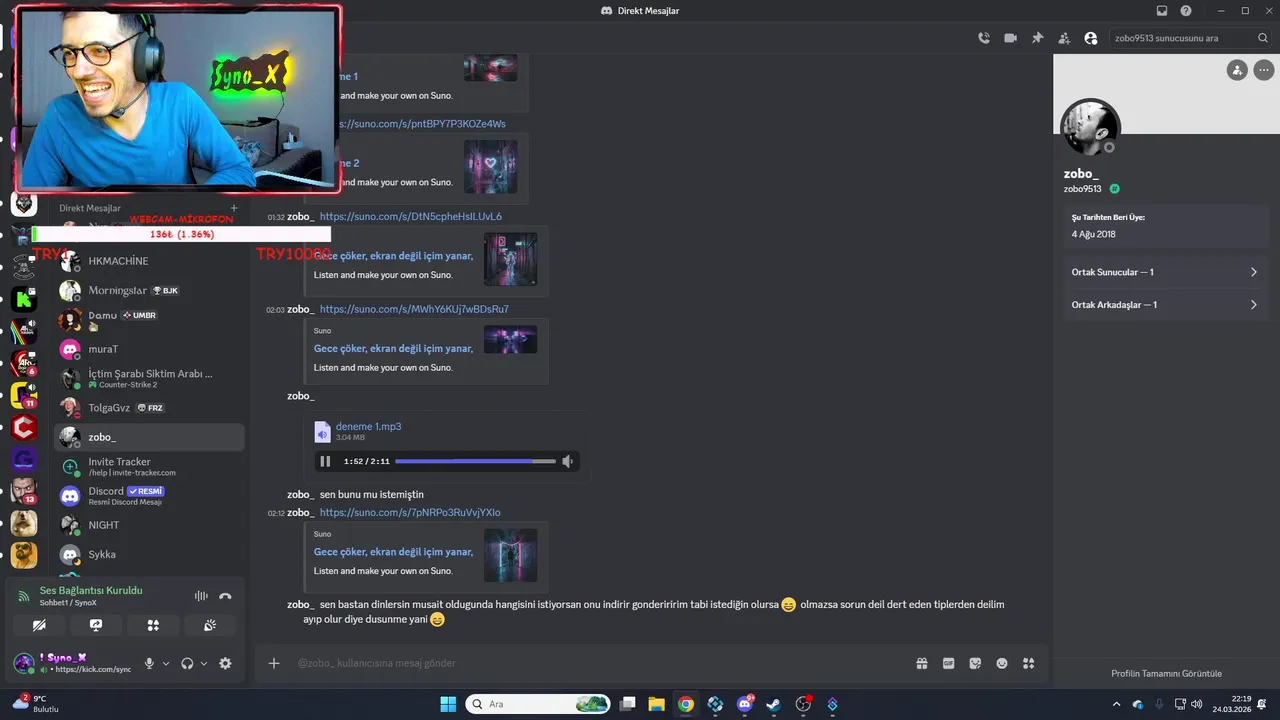Open Windows Start menu

447,704
